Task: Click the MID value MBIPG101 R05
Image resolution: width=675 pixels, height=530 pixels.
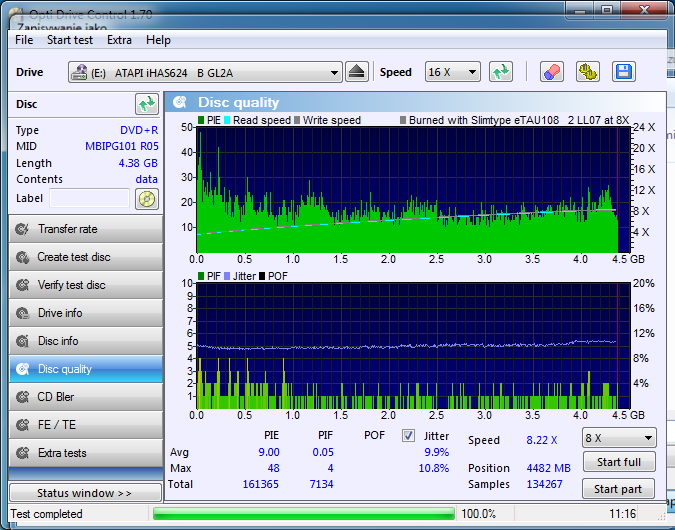Action: click(x=122, y=146)
